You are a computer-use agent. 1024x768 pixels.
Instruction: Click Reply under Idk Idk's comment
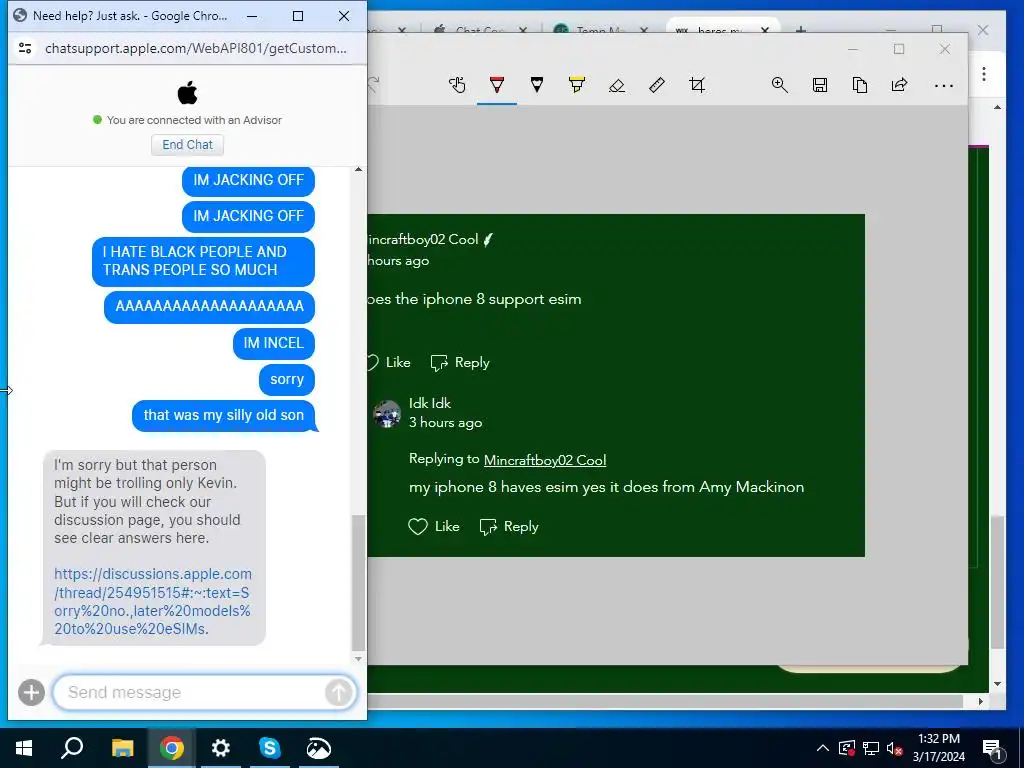pos(509,526)
